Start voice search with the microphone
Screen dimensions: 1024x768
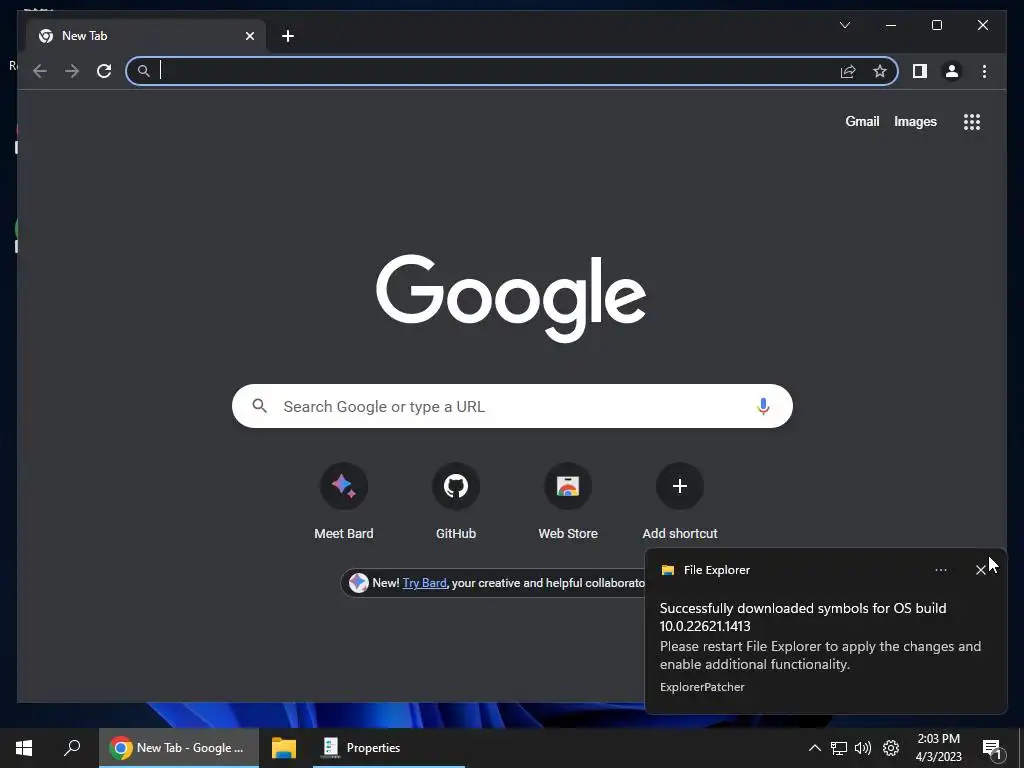click(x=763, y=406)
